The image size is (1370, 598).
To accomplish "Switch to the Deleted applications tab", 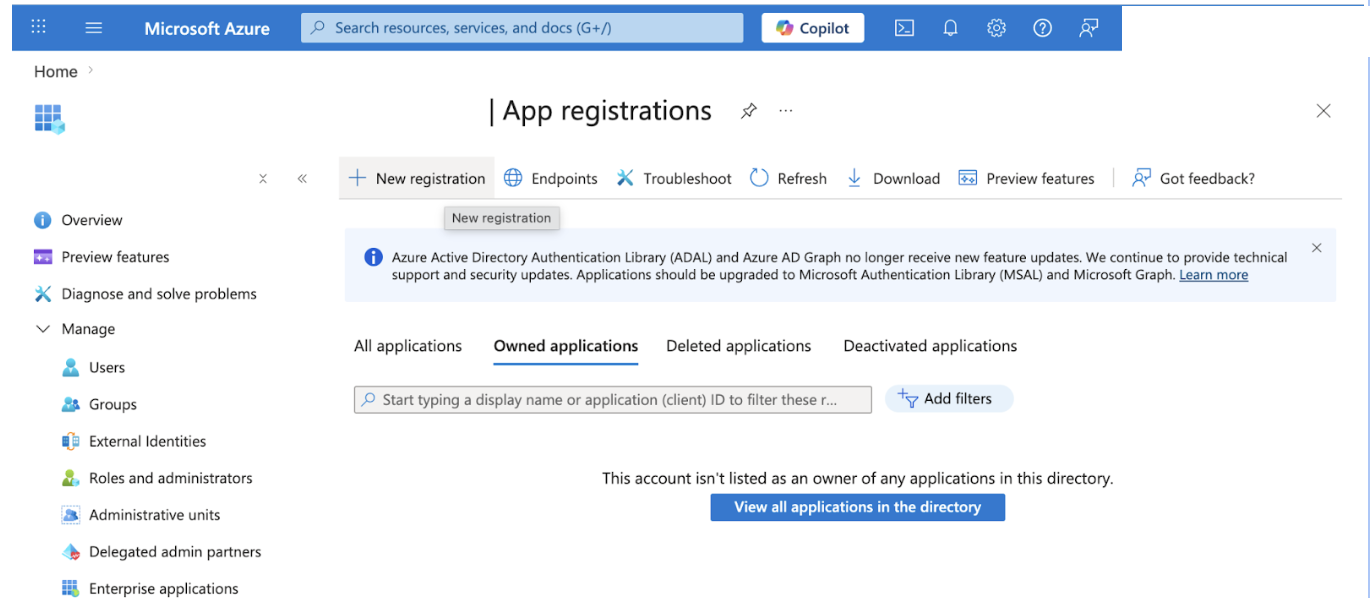I will (x=739, y=346).
